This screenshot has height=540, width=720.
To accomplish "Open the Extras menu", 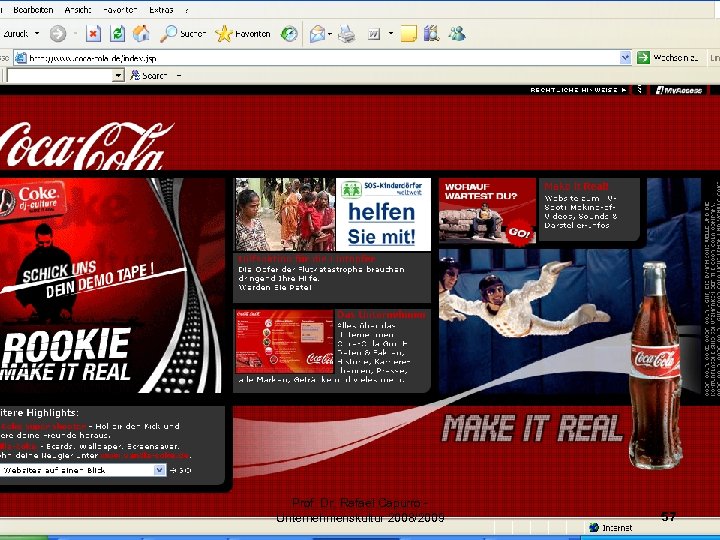I will (x=161, y=10).
